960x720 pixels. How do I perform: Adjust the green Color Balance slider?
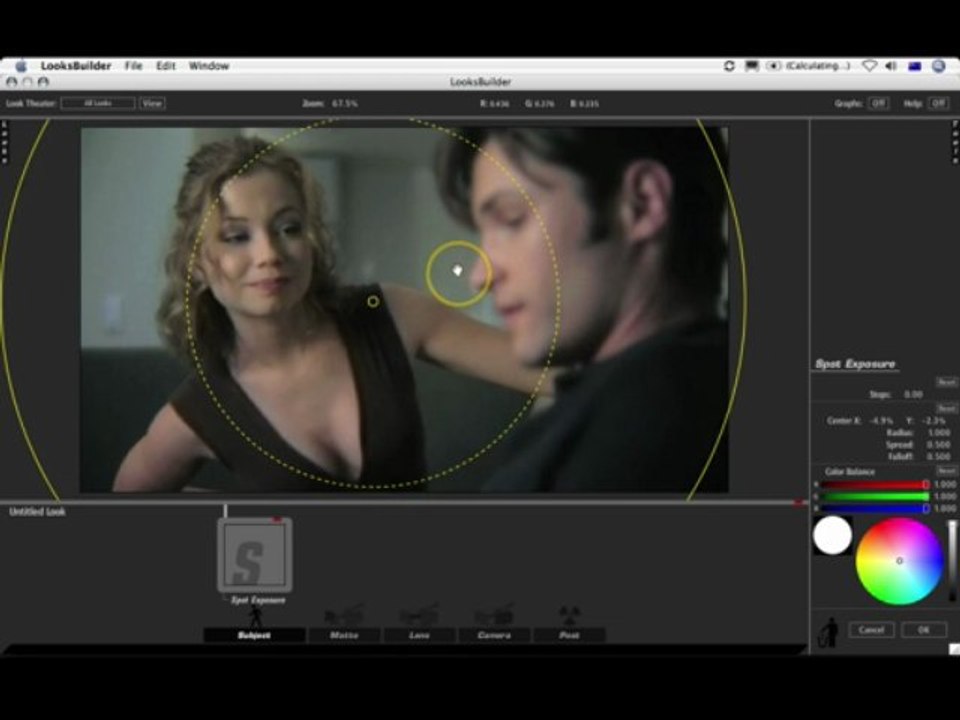875,497
